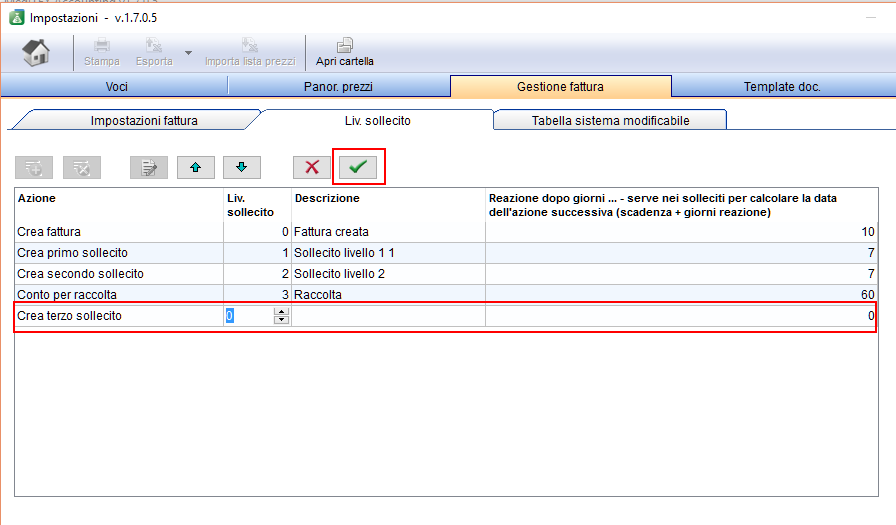Click reaction days value 10

tap(867, 232)
